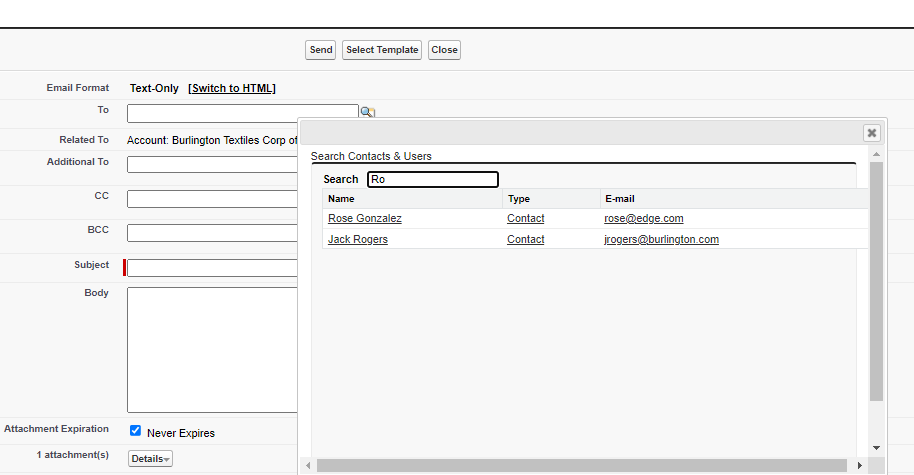Close the contact search popup with X
The height and width of the screenshot is (475, 914).
click(872, 133)
